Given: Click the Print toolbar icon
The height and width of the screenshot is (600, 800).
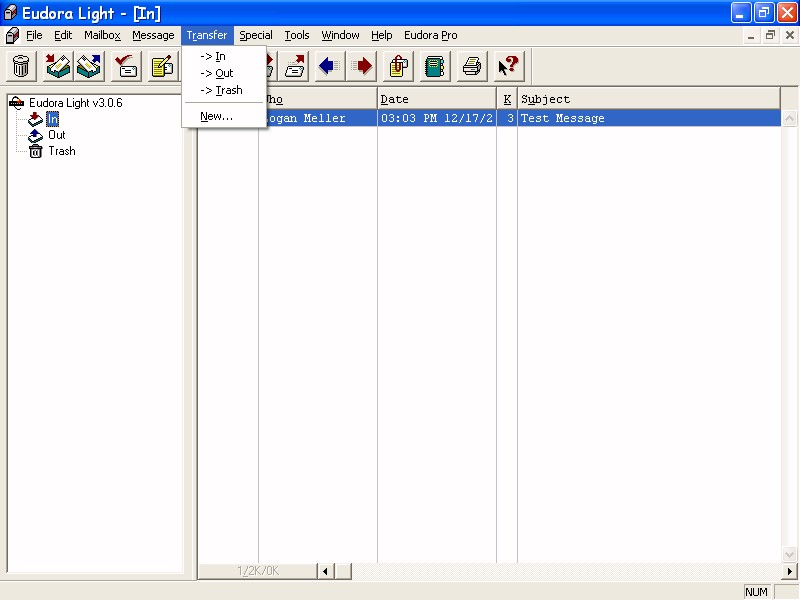Looking at the screenshot, I should pyautogui.click(x=472, y=66).
